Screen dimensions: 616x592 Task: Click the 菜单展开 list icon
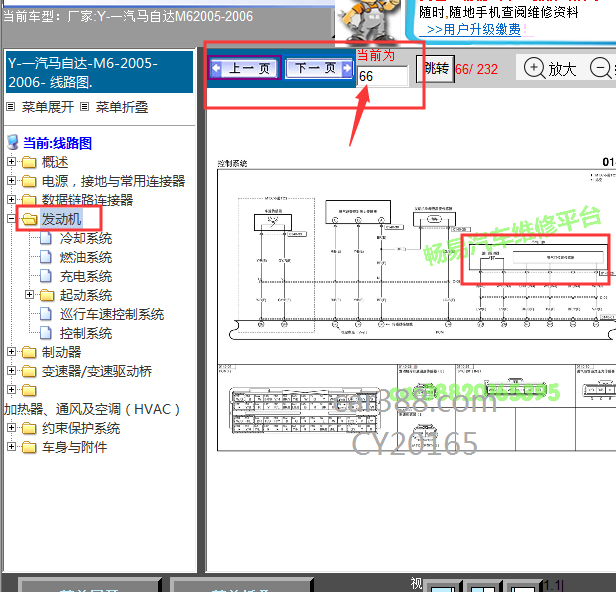coord(11,106)
